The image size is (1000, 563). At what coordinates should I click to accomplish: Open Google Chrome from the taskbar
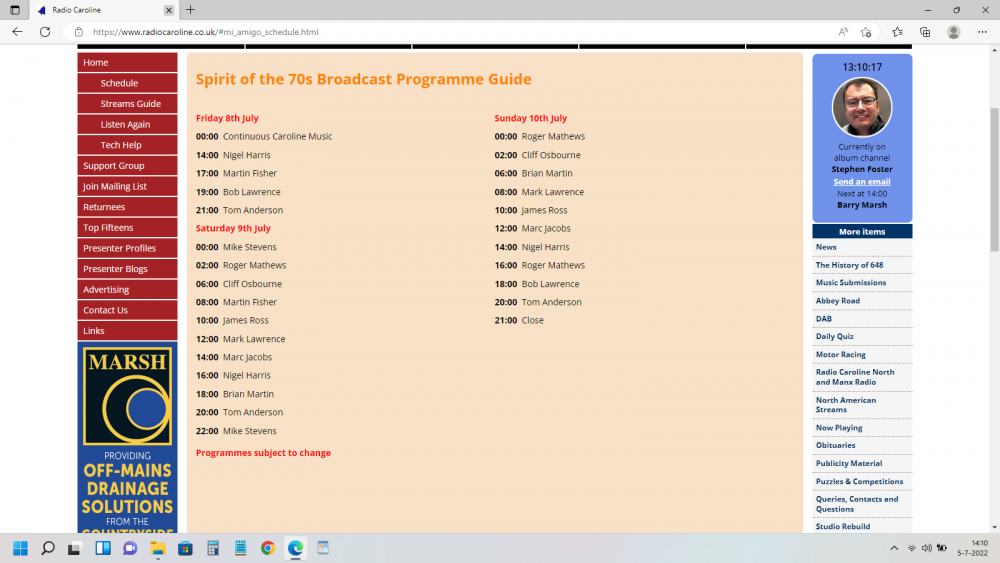(267, 548)
